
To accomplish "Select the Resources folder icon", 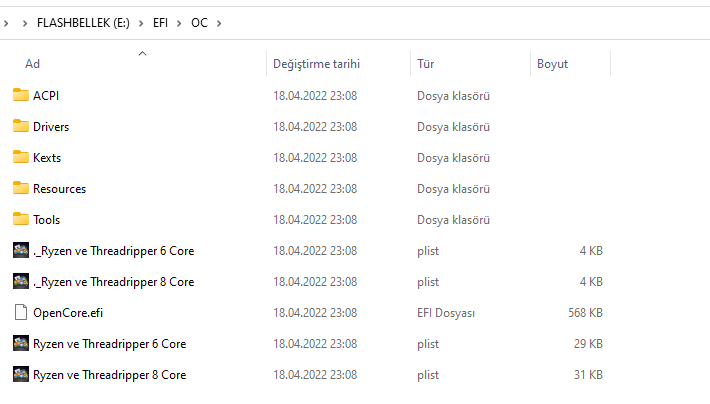I will 21,188.
